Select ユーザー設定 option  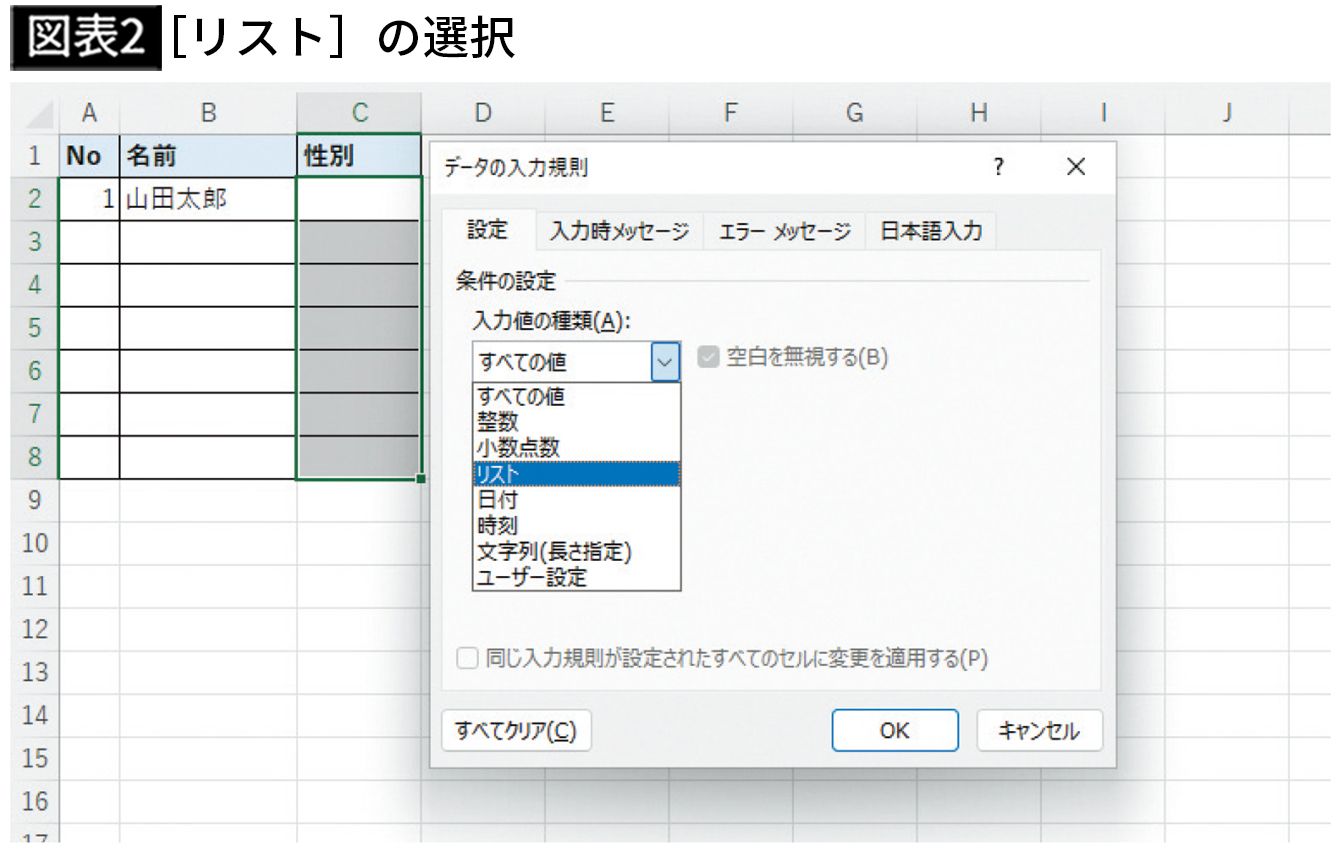(576, 577)
